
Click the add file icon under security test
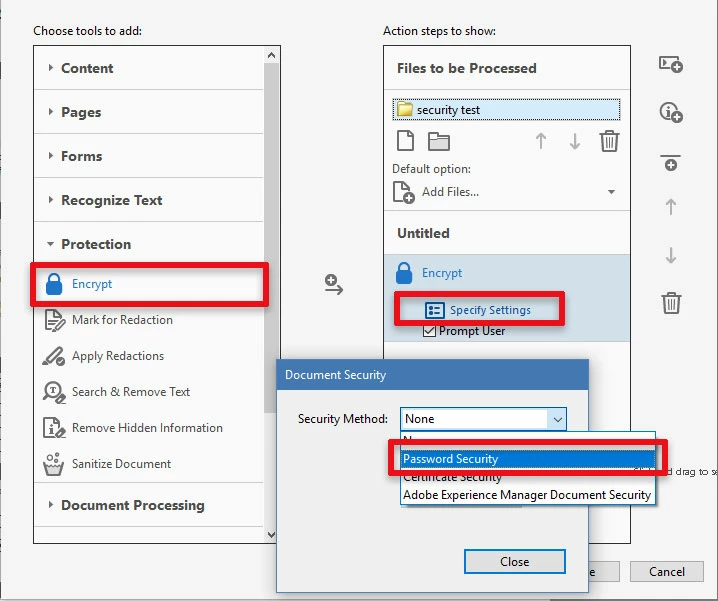point(405,141)
